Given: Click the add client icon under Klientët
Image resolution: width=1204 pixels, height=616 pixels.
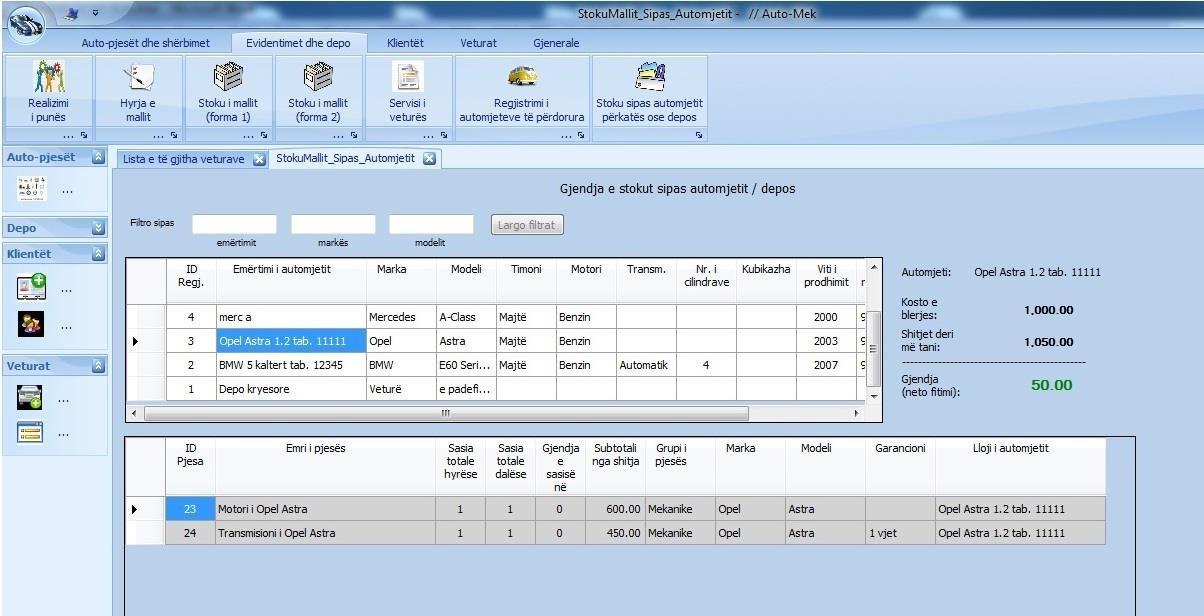Looking at the screenshot, I should tap(31, 288).
